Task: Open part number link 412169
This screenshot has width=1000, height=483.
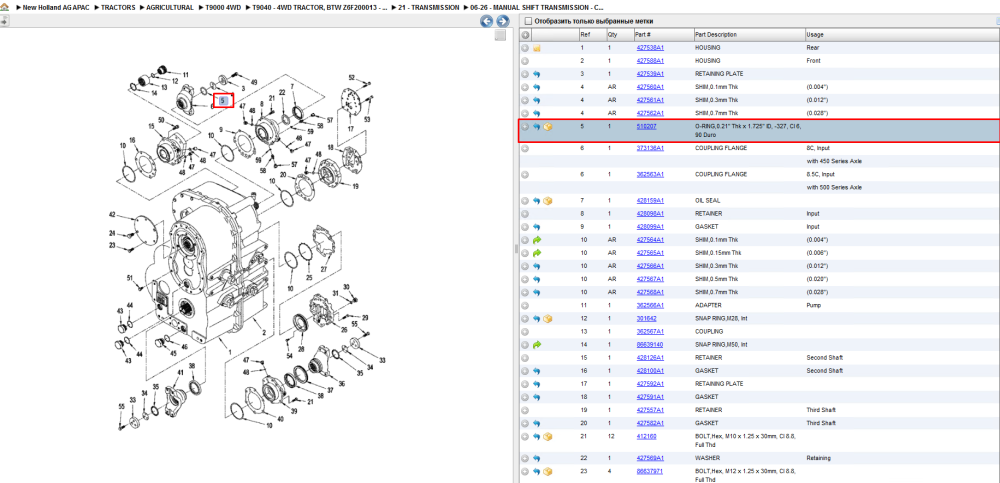Action: click(646, 436)
